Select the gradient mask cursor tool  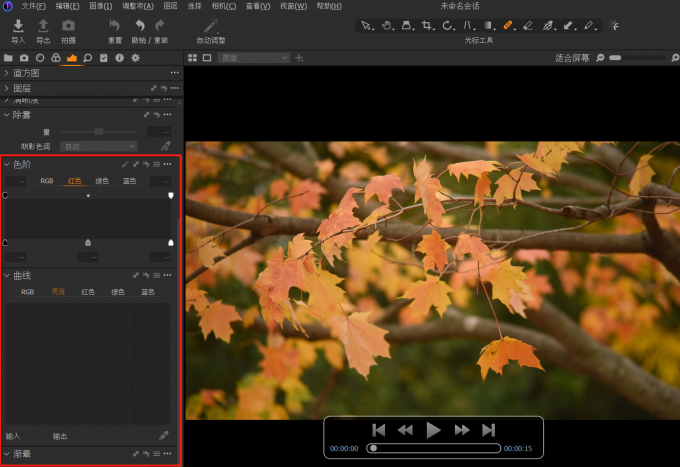(488, 26)
